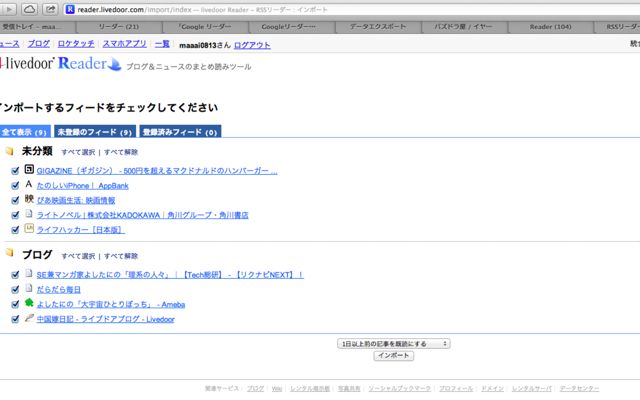Click the ブログ folder icon
The width and height of the screenshot is (640, 400).
(9, 253)
